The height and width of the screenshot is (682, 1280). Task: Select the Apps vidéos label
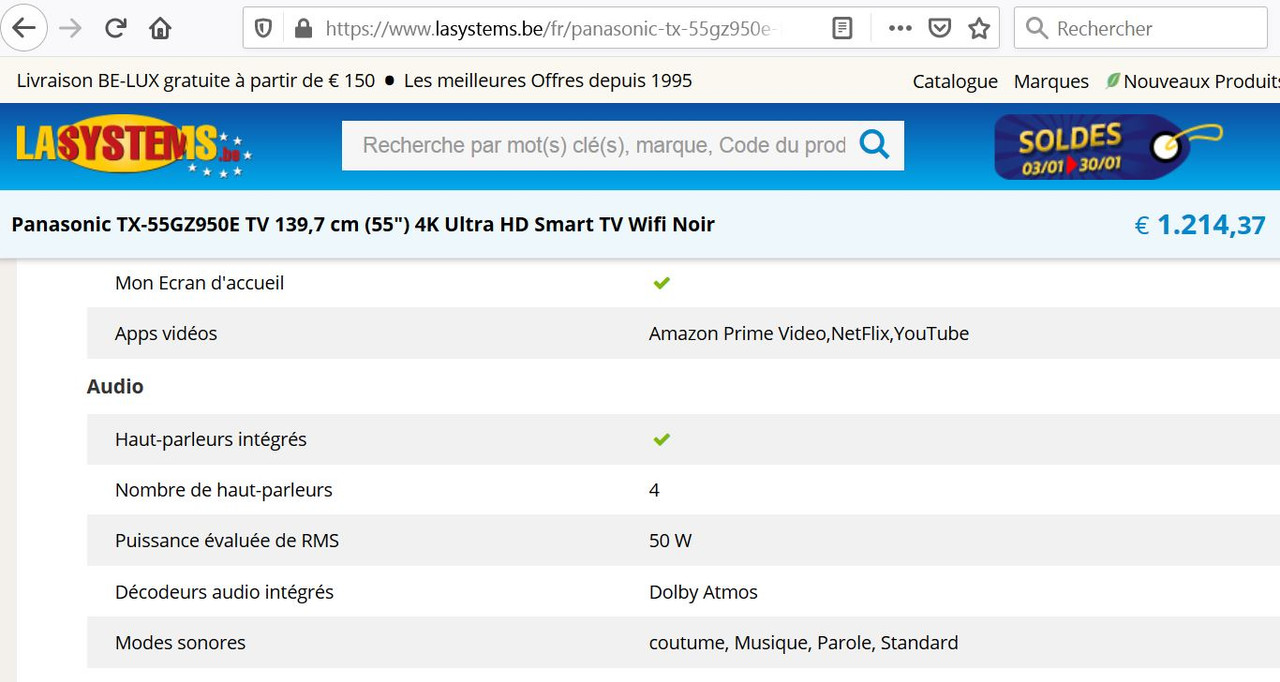(166, 333)
